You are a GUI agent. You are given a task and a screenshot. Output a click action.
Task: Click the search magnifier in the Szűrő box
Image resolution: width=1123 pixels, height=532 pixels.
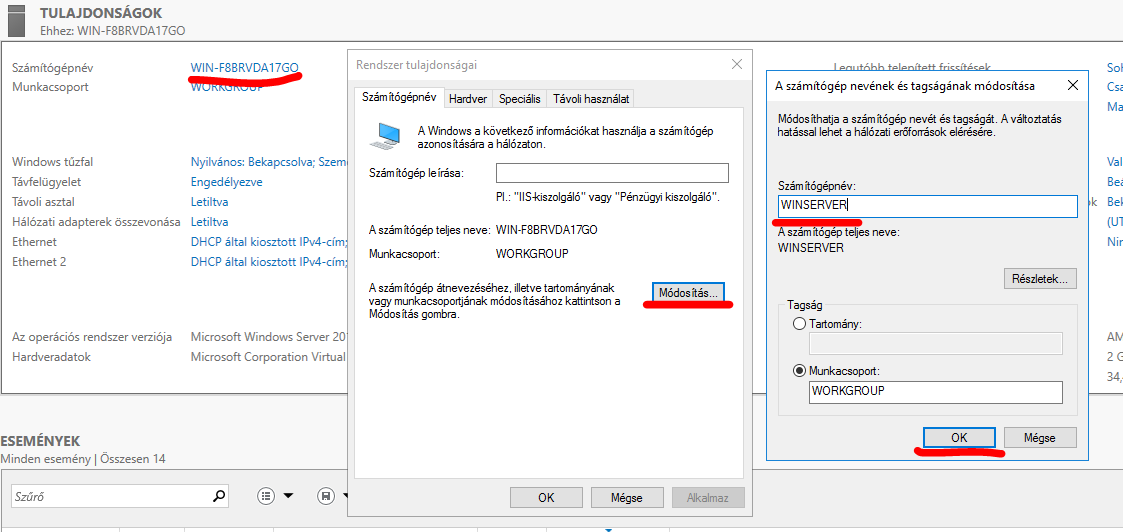tap(219, 496)
